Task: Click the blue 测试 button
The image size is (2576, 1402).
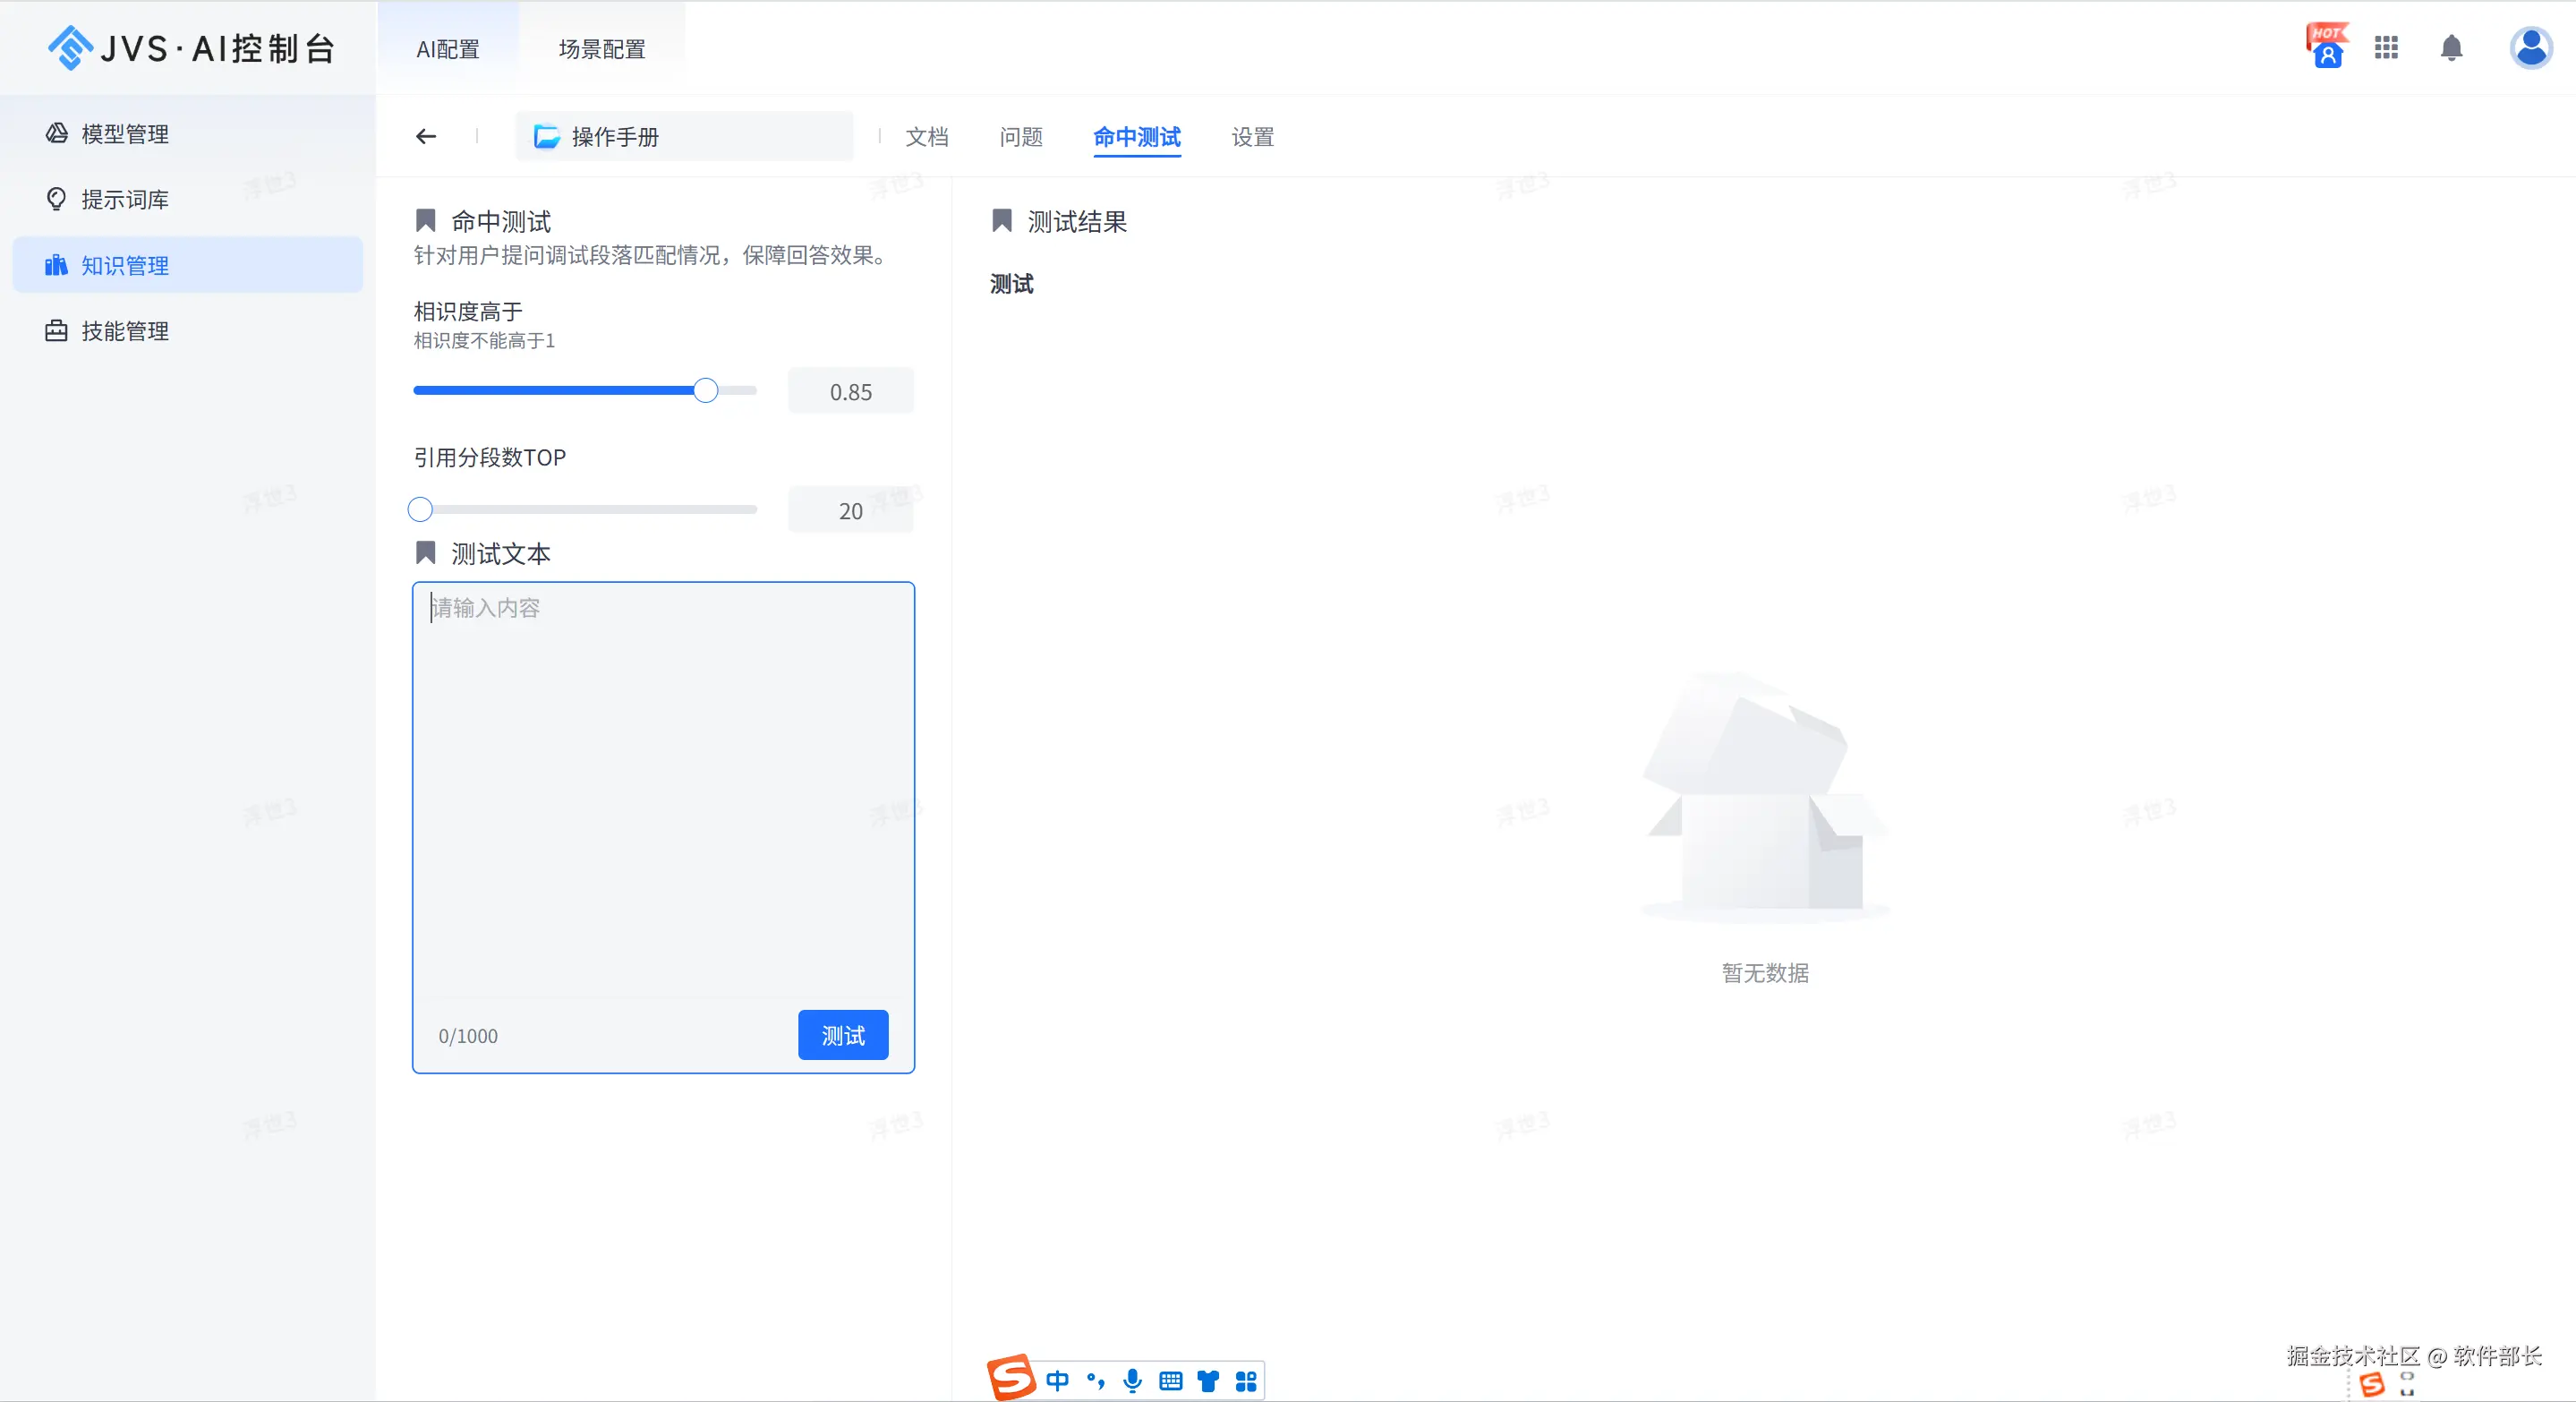Action: (x=842, y=1035)
